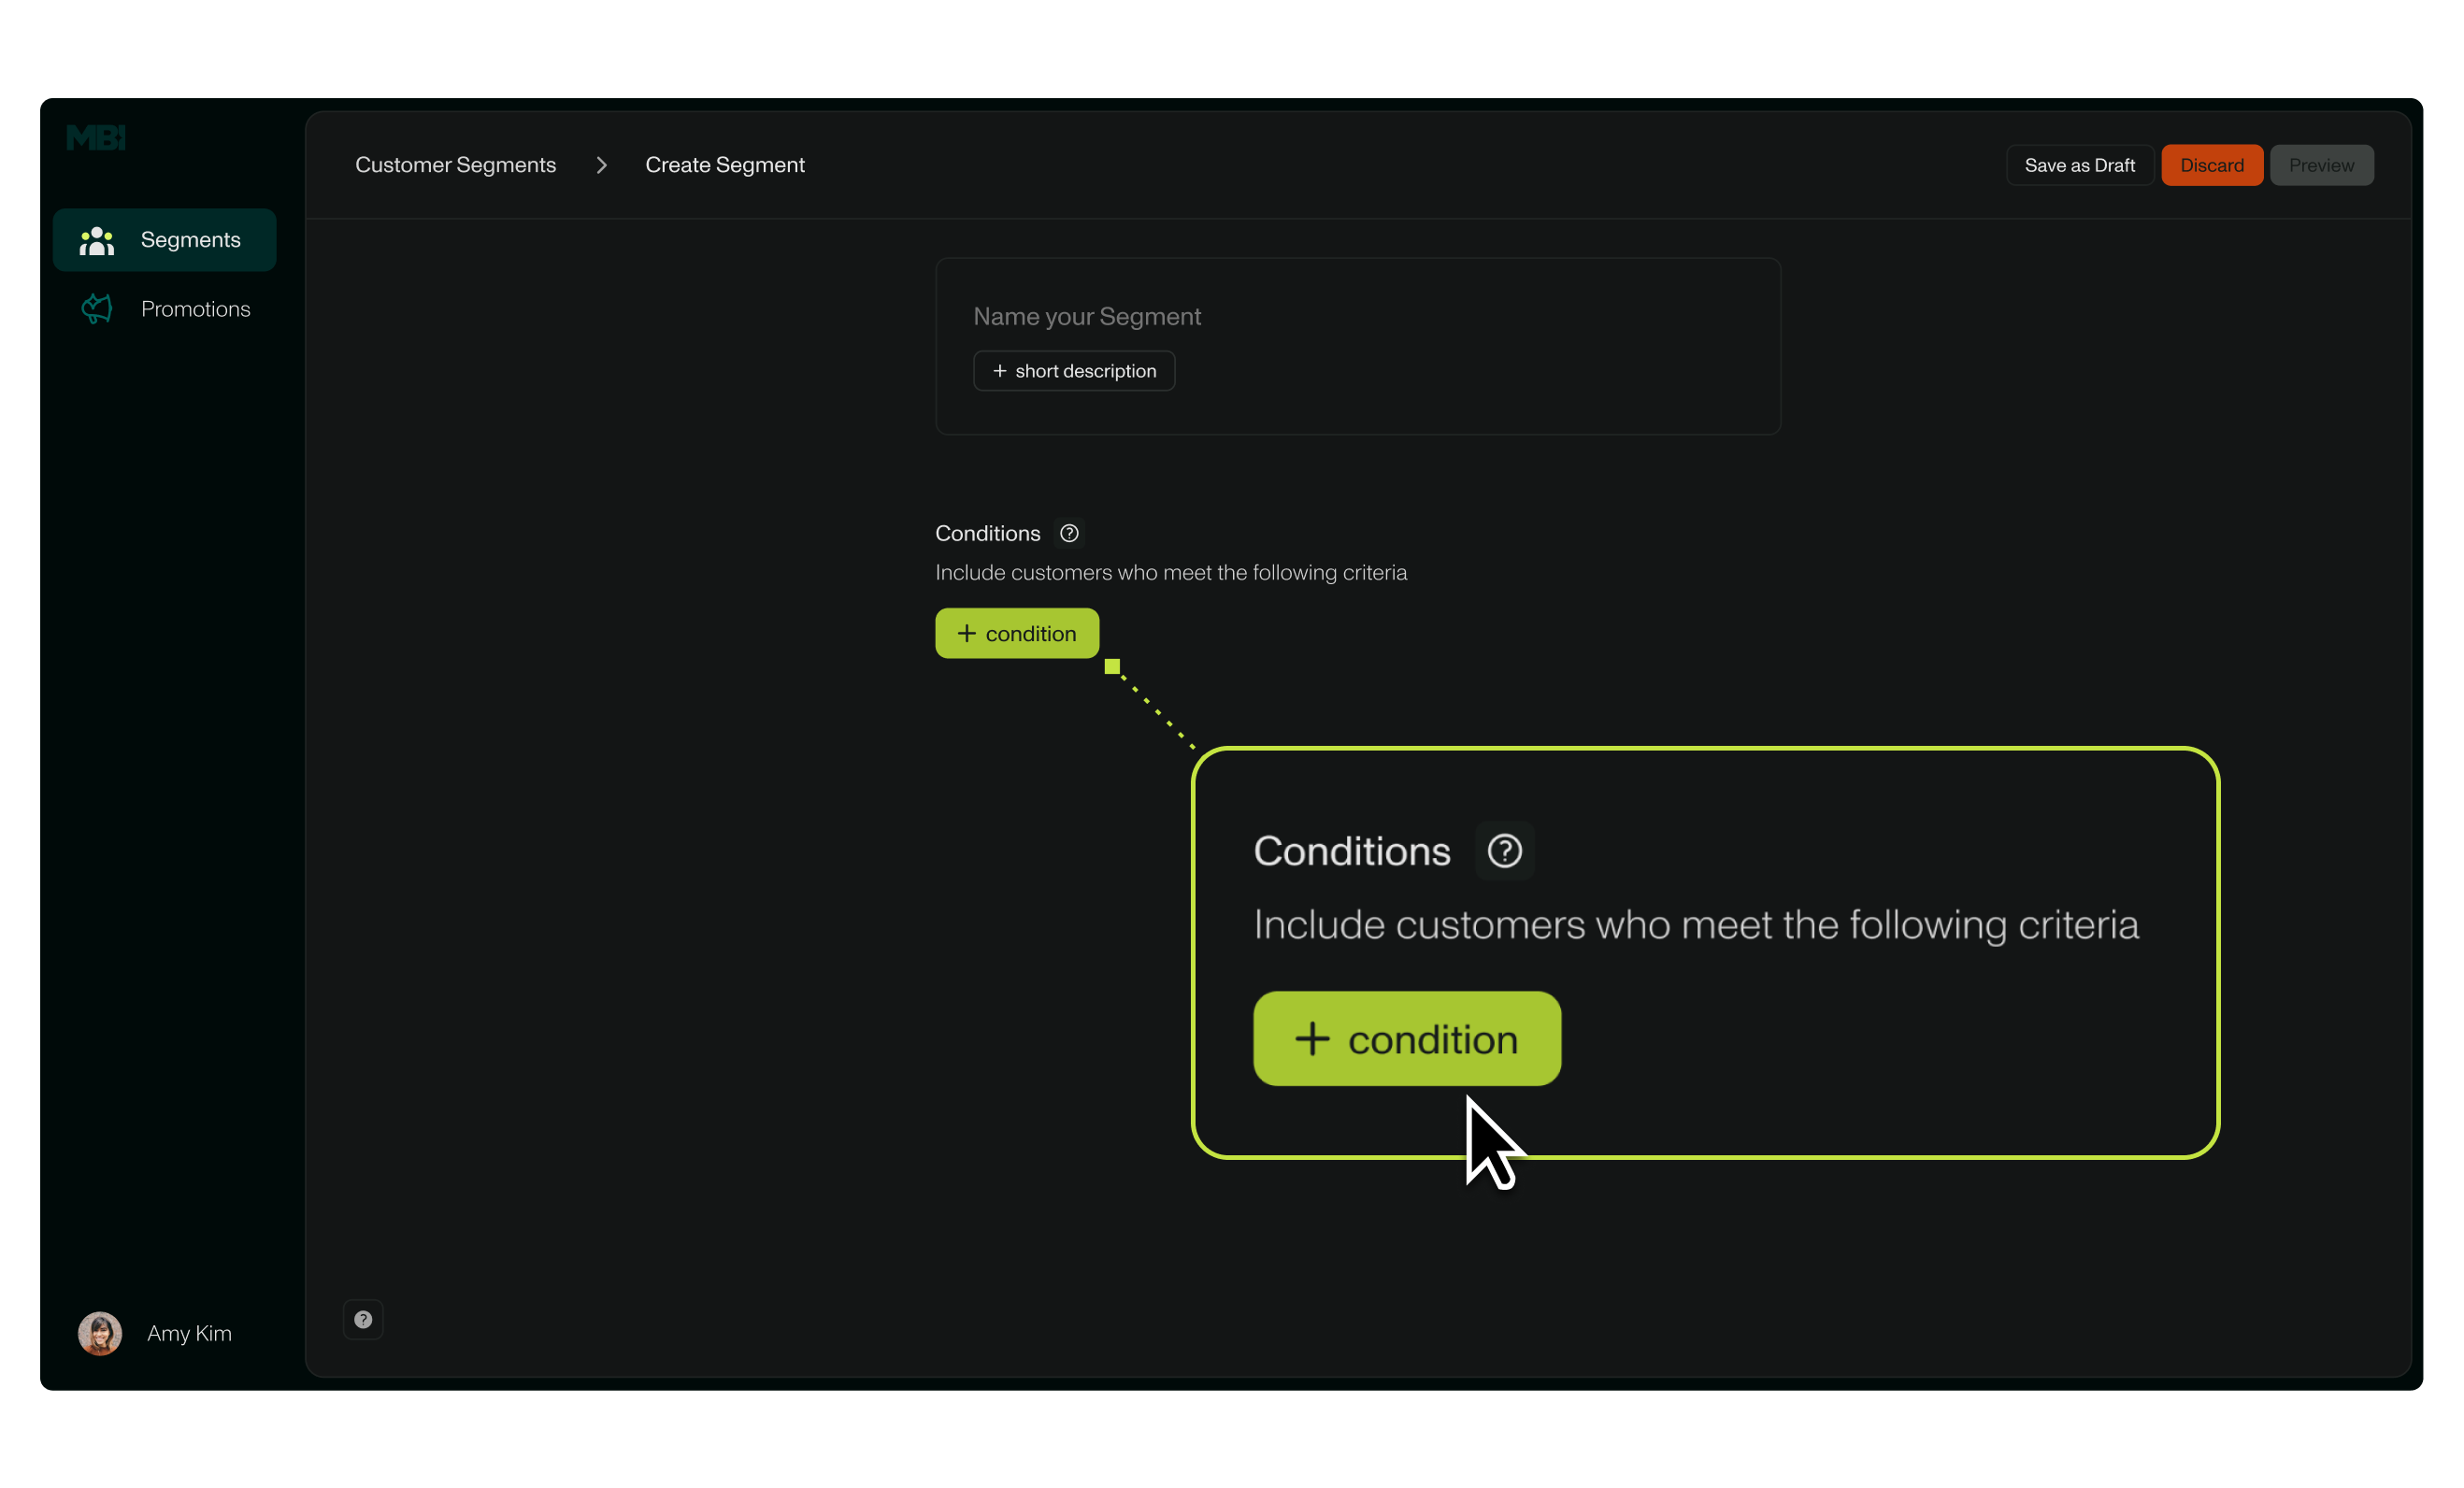Image resolution: width=2464 pixels, height=1488 pixels.
Task: Click Create Segment breadcrumb label
Action: (724, 166)
